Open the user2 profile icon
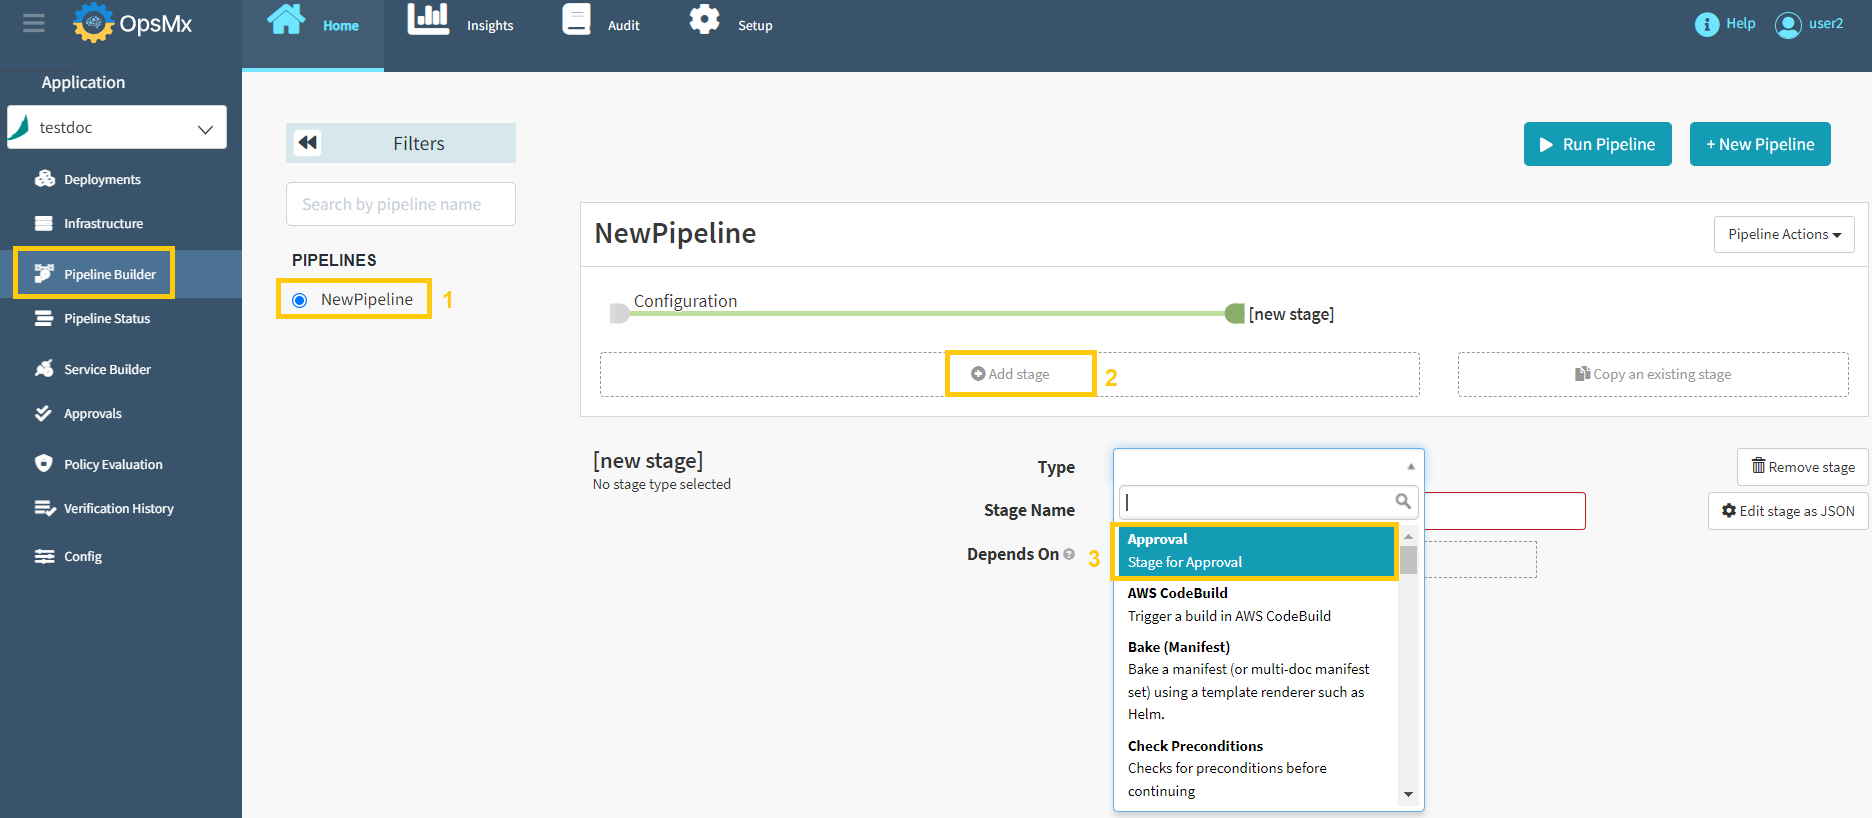 tap(1787, 25)
